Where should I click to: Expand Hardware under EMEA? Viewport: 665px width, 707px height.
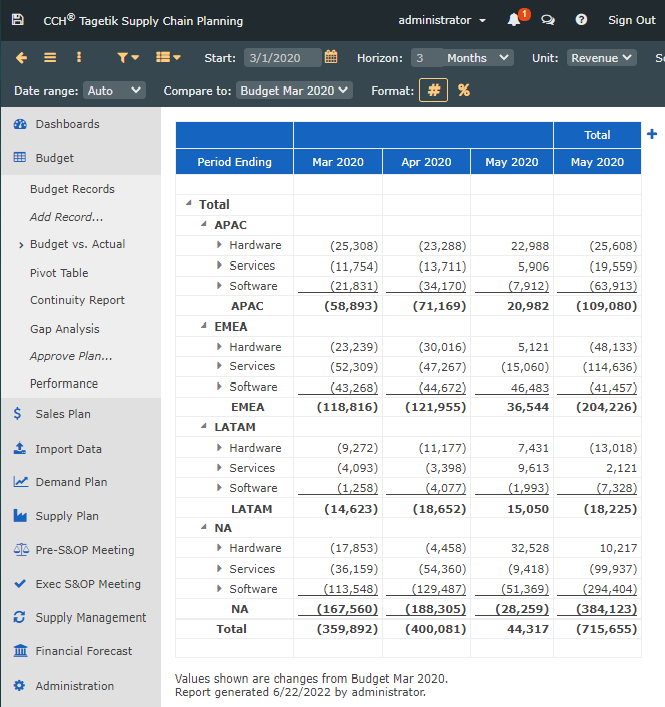pyautogui.click(x=219, y=346)
